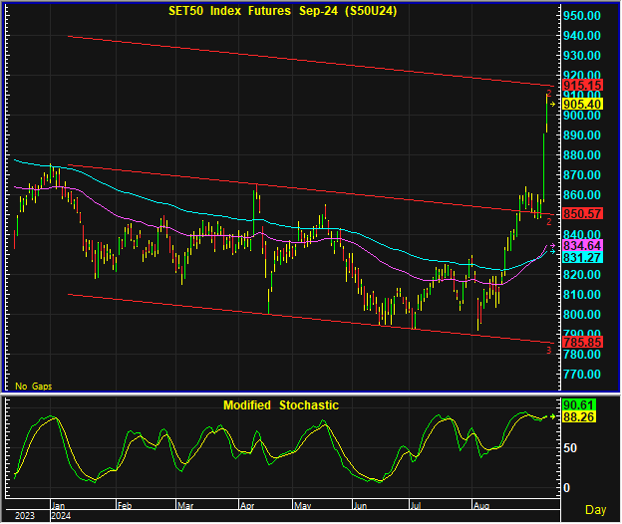Viewport: 622px width, 524px height.
Task: Select the yellow 88.26 stochastic value
Action: click(x=578, y=417)
